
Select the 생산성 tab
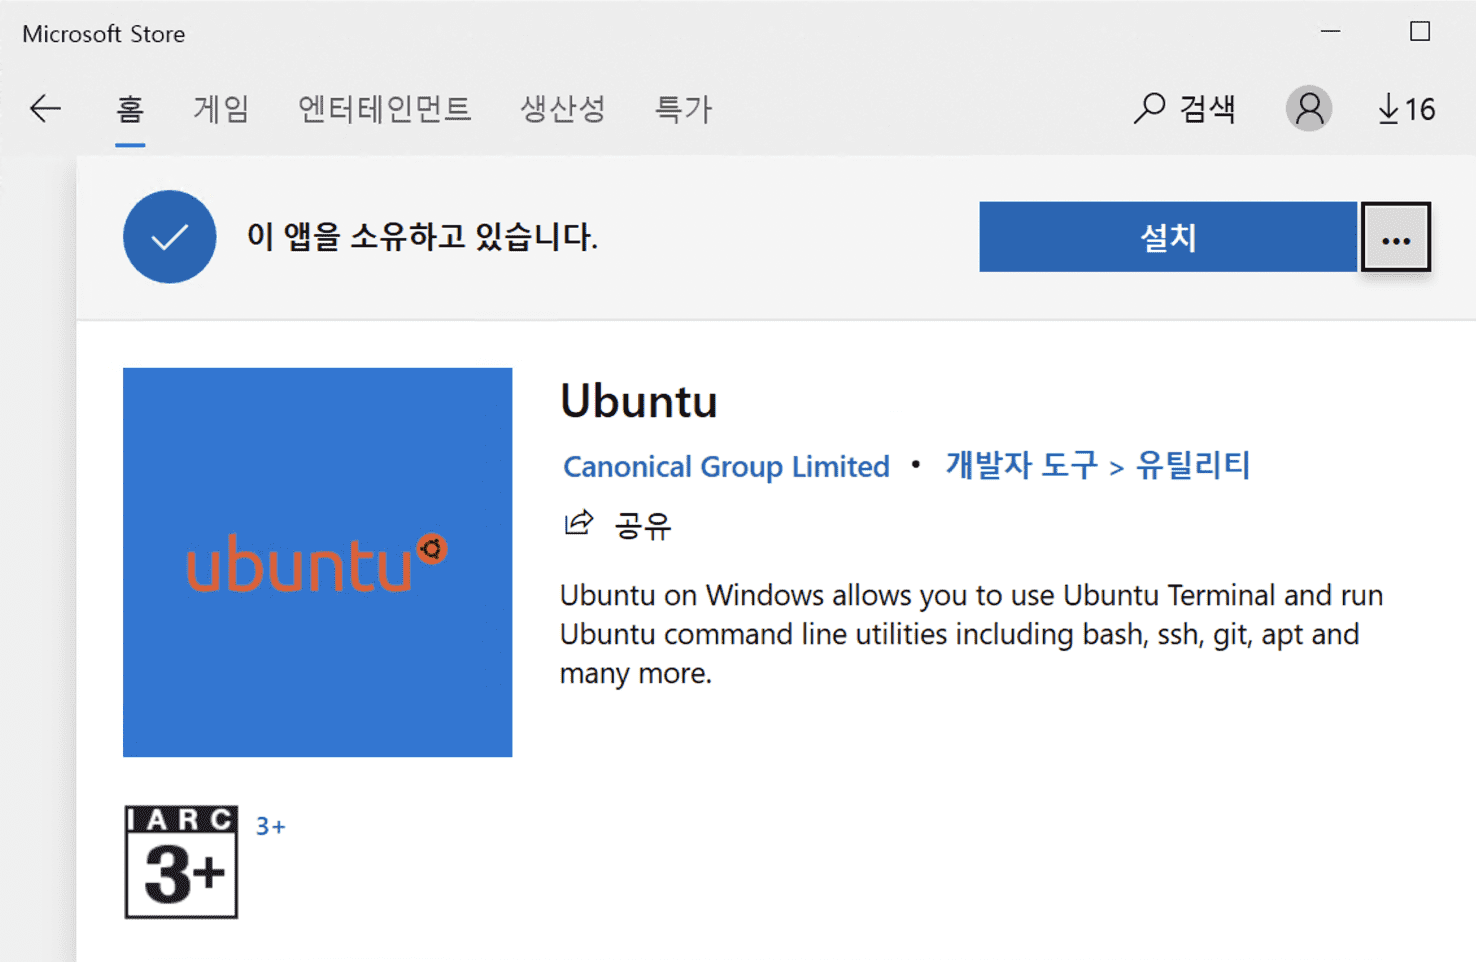(x=563, y=108)
